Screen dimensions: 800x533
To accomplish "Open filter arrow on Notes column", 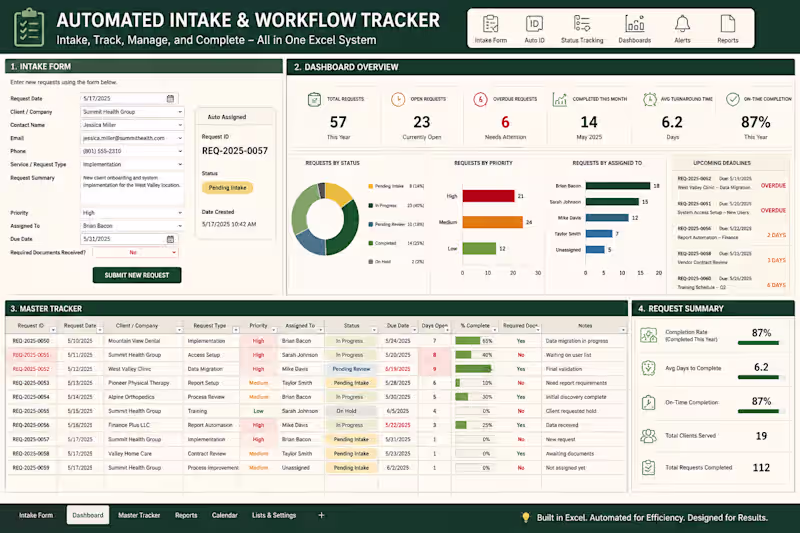I will point(623,330).
